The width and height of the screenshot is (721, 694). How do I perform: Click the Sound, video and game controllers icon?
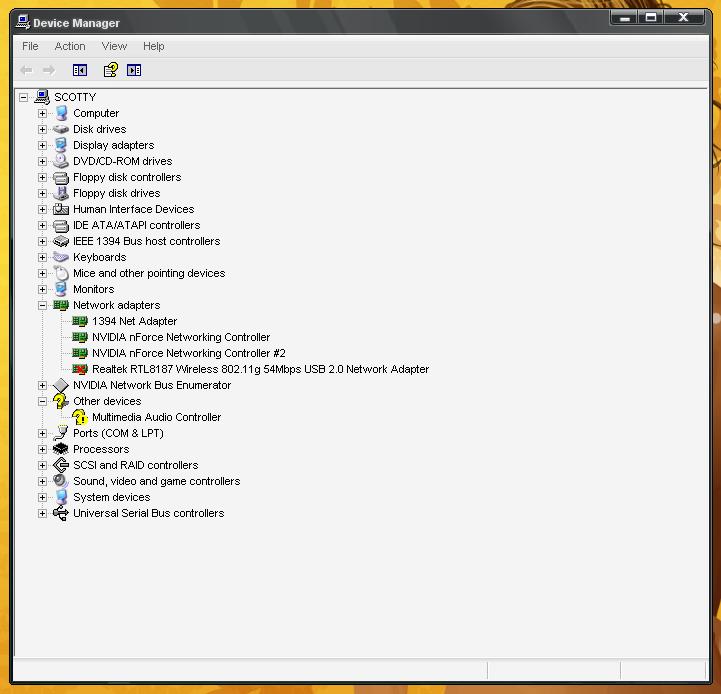pyautogui.click(x=61, y=481)
